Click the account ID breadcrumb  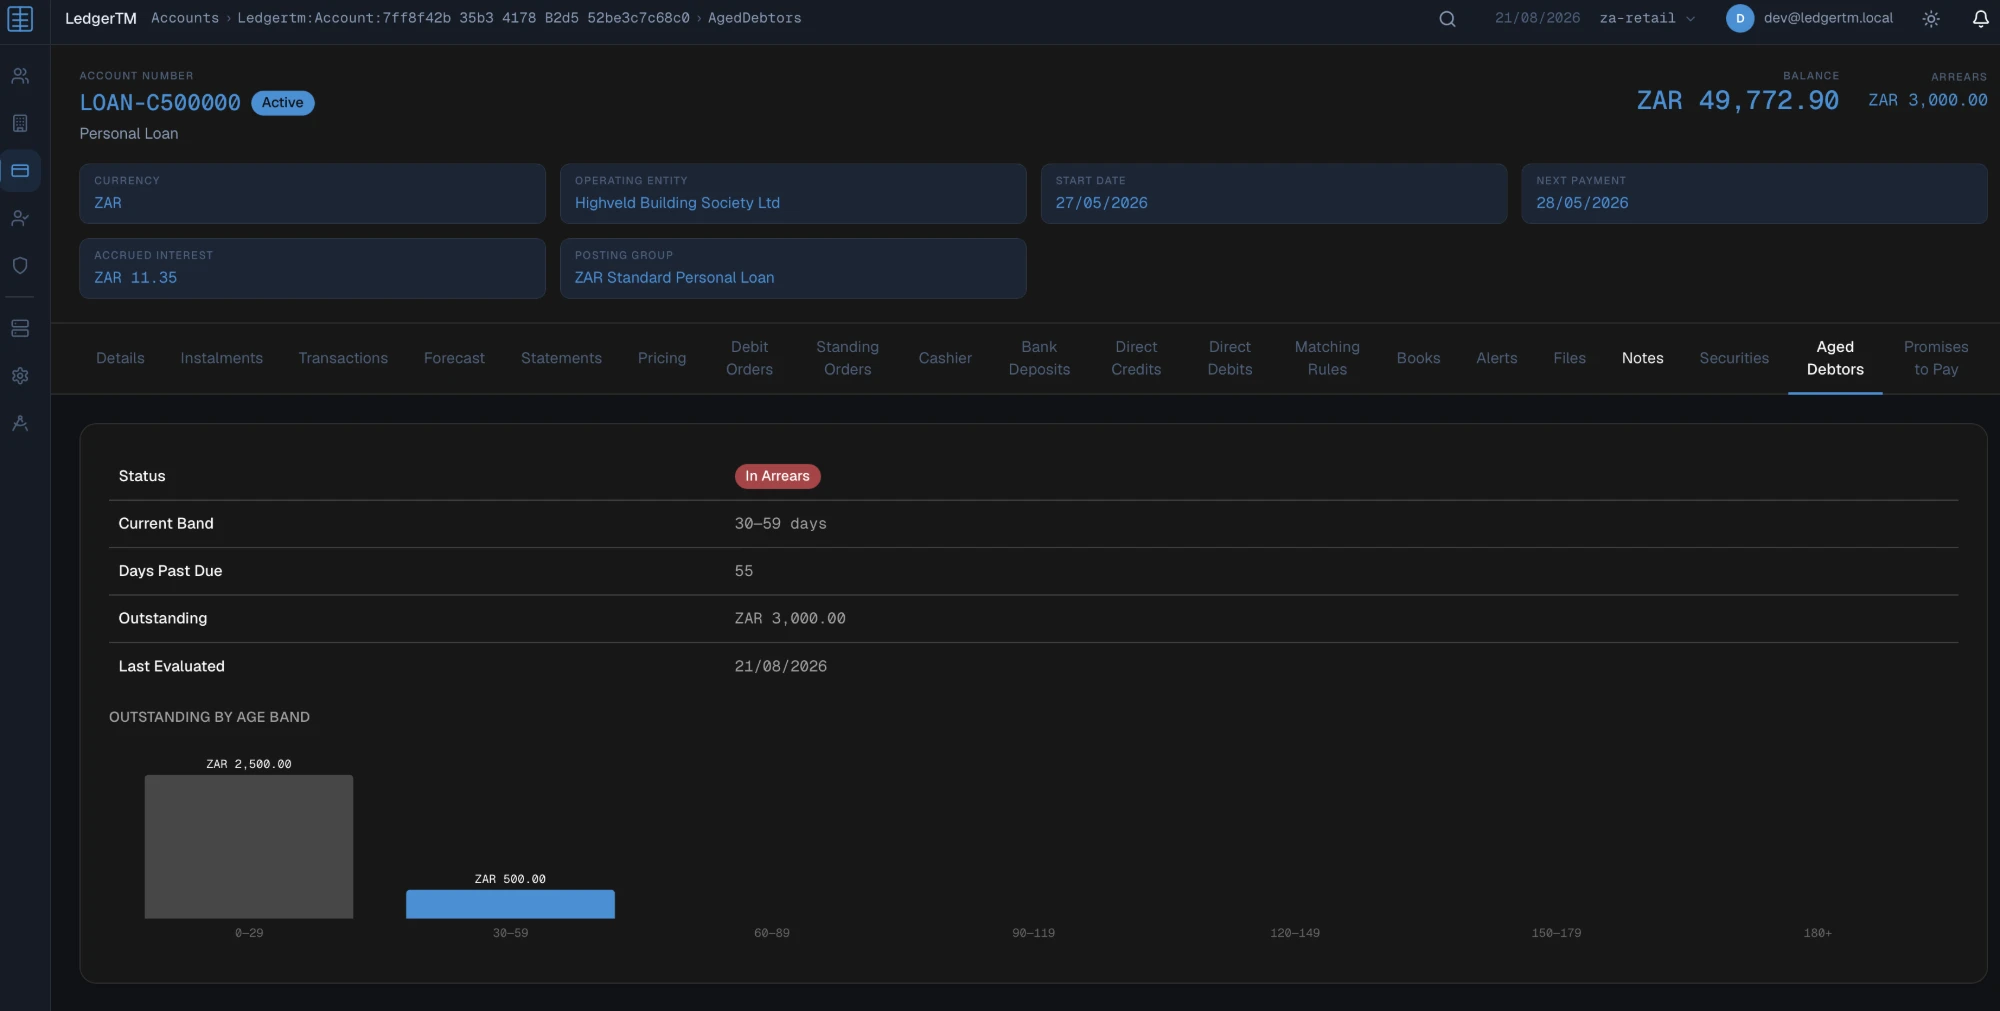463,18
